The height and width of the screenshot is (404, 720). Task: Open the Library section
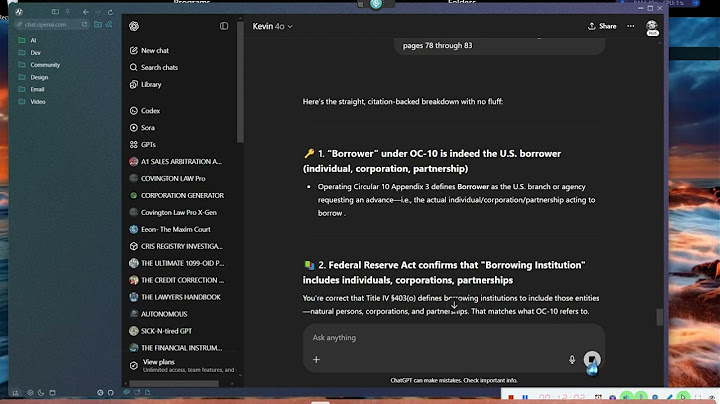point(146,84)
